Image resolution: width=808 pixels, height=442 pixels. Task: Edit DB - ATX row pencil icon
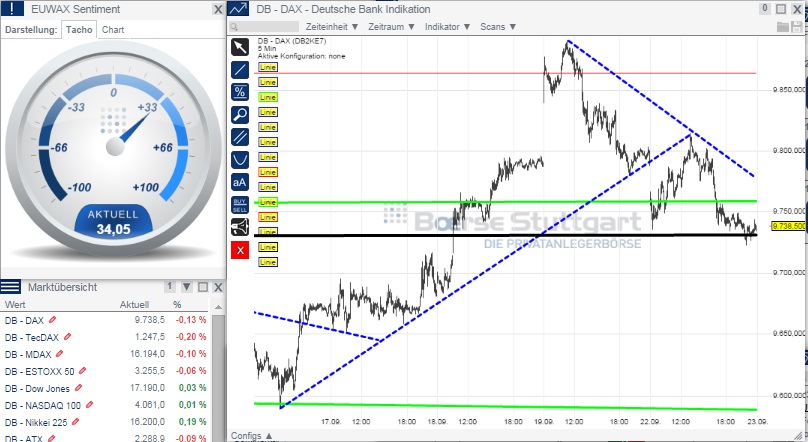click(51, 438)
